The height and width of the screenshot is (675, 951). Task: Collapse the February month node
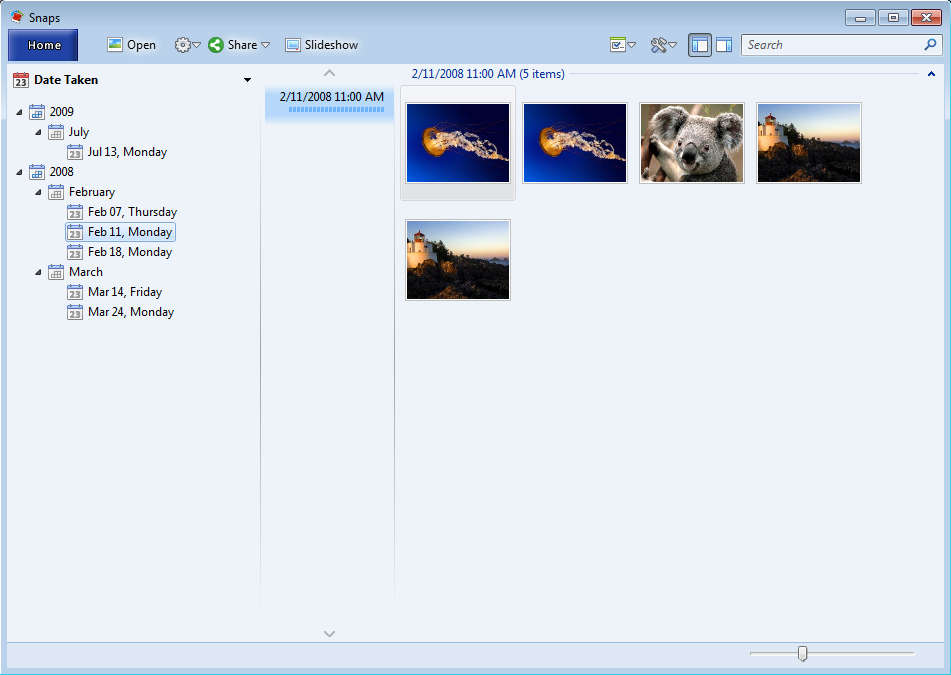(38, 192)
